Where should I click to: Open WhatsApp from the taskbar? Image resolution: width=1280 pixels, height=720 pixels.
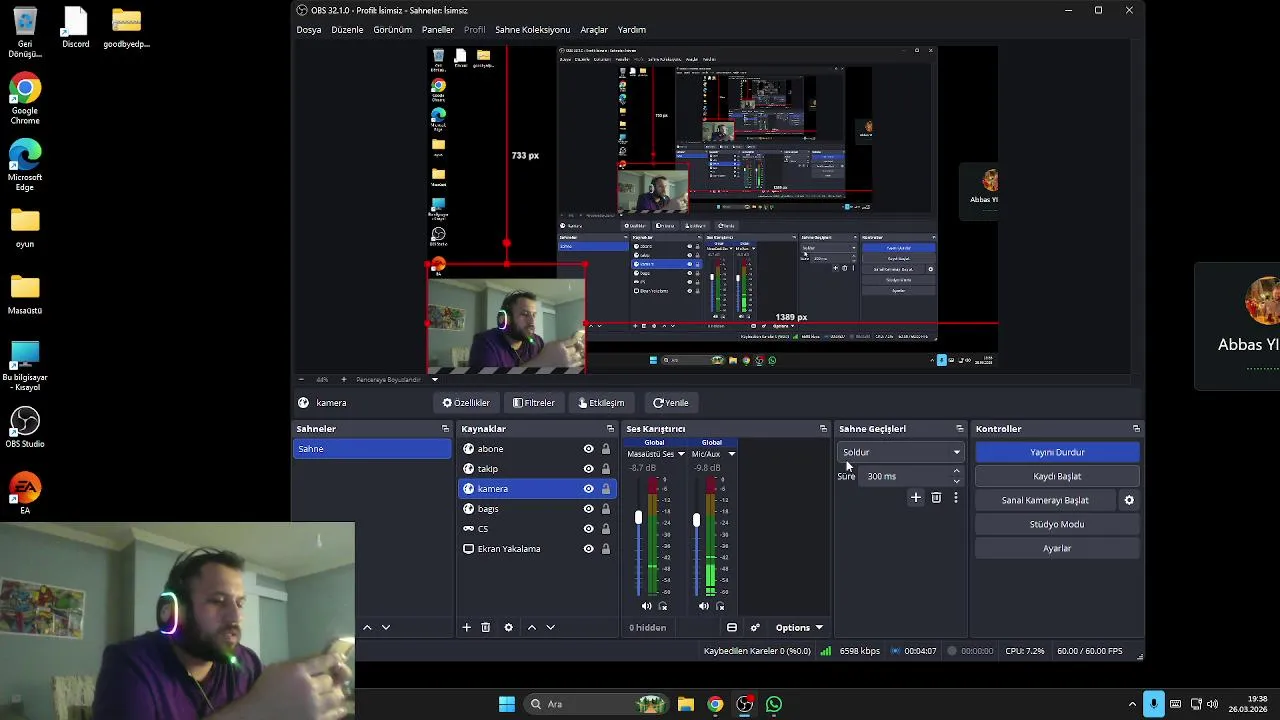pos(774,704)
